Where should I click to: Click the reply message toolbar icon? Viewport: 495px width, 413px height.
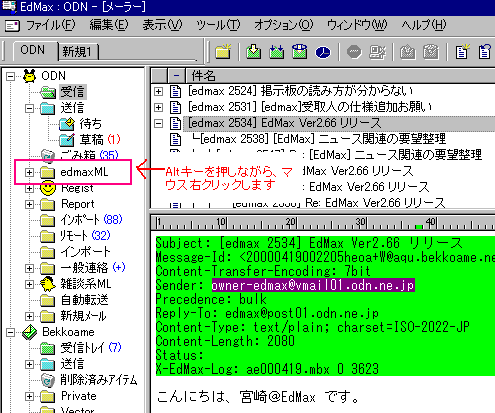point(485,52)
